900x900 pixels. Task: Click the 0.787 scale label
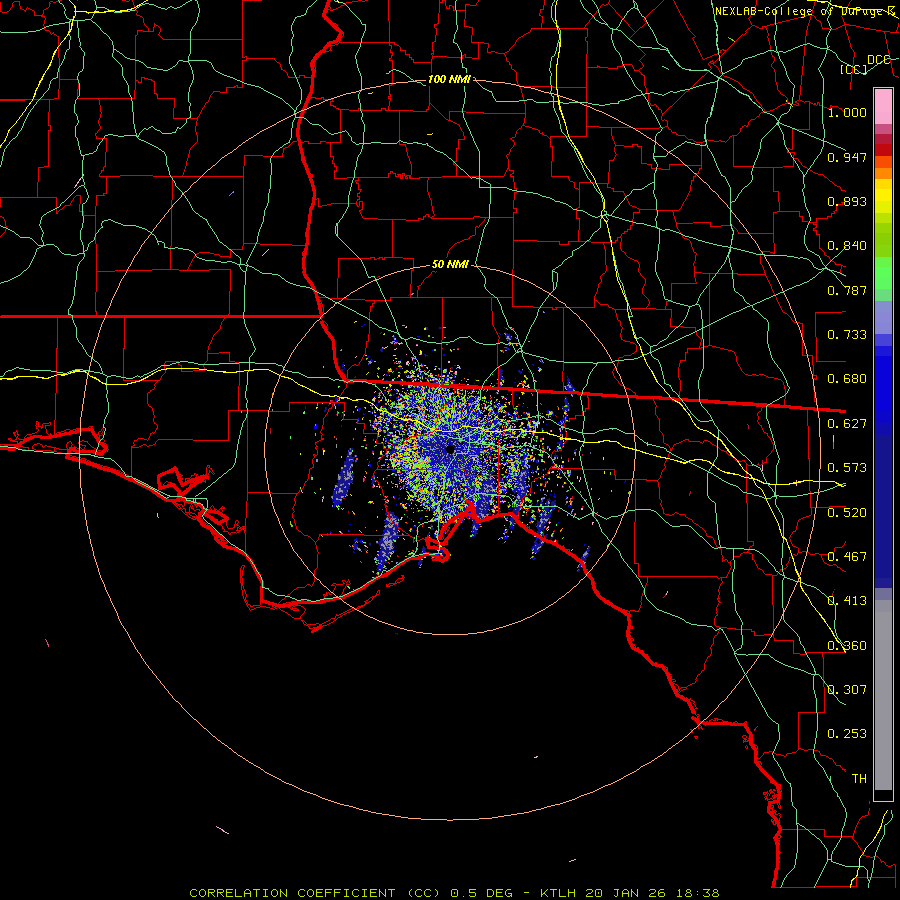pyautogui.click(x=847, y=290)
